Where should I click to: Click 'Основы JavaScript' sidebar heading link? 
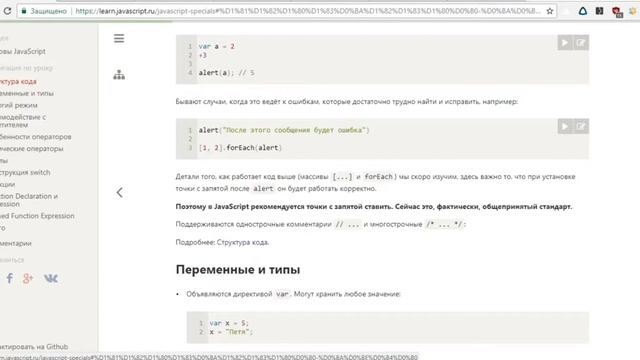(x=23, y=51)
